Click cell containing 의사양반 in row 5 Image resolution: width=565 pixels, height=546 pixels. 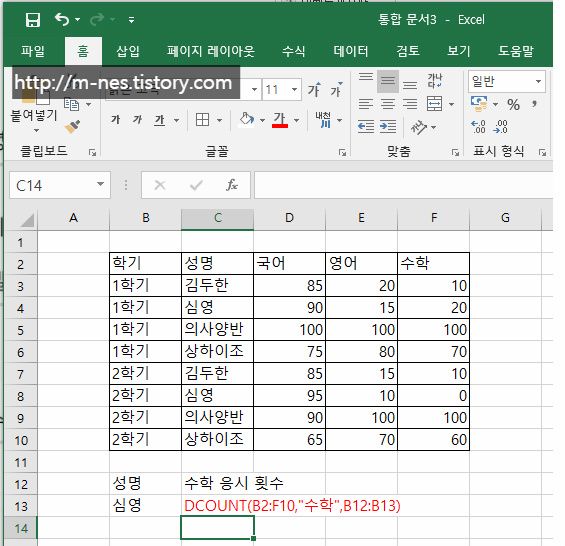point(217,329)
